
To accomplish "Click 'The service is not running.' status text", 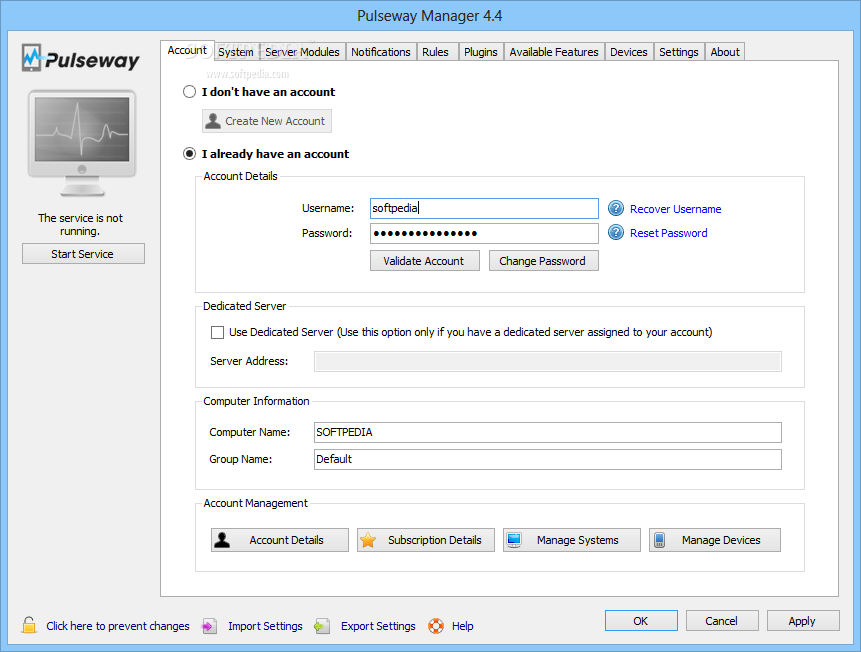I will [x=80, y=225].
